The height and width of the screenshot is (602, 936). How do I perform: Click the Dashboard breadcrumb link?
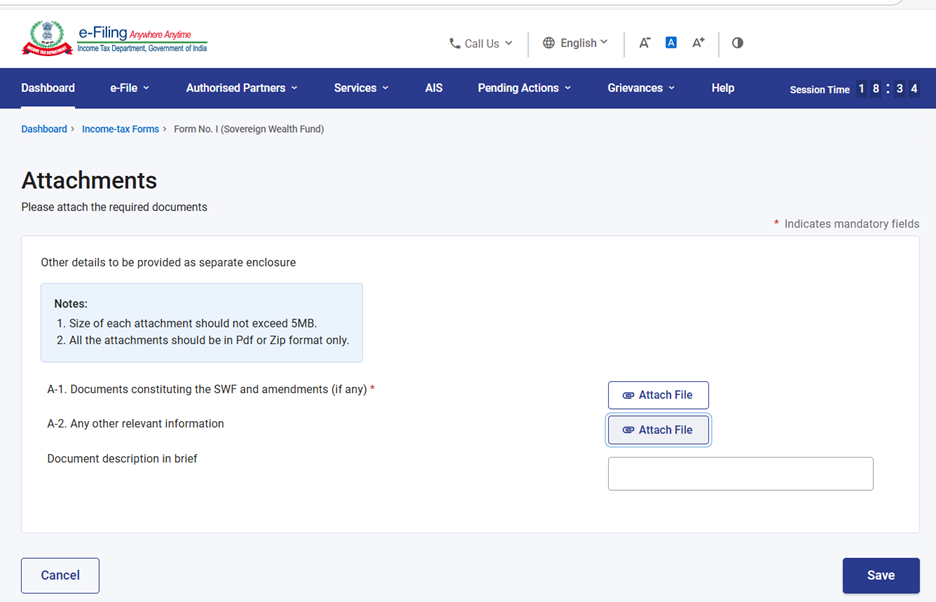[44, 129]
